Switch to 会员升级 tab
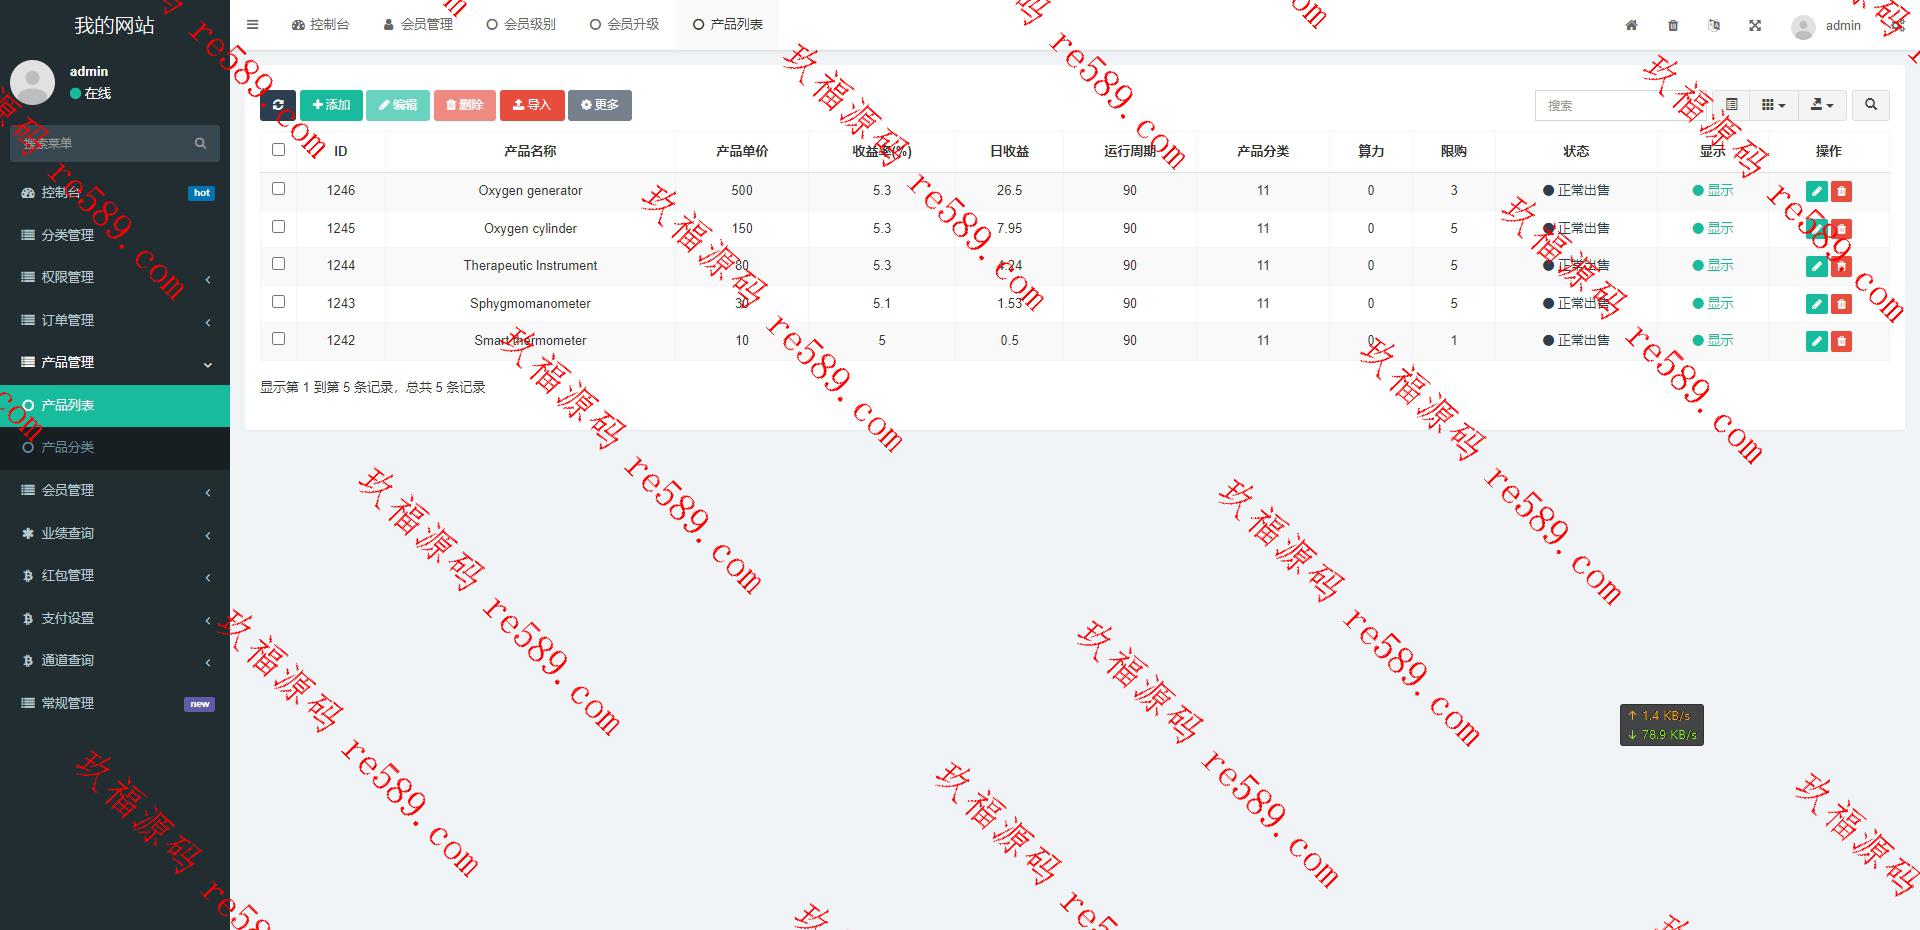1920x930 pixels. coord(624,25)
